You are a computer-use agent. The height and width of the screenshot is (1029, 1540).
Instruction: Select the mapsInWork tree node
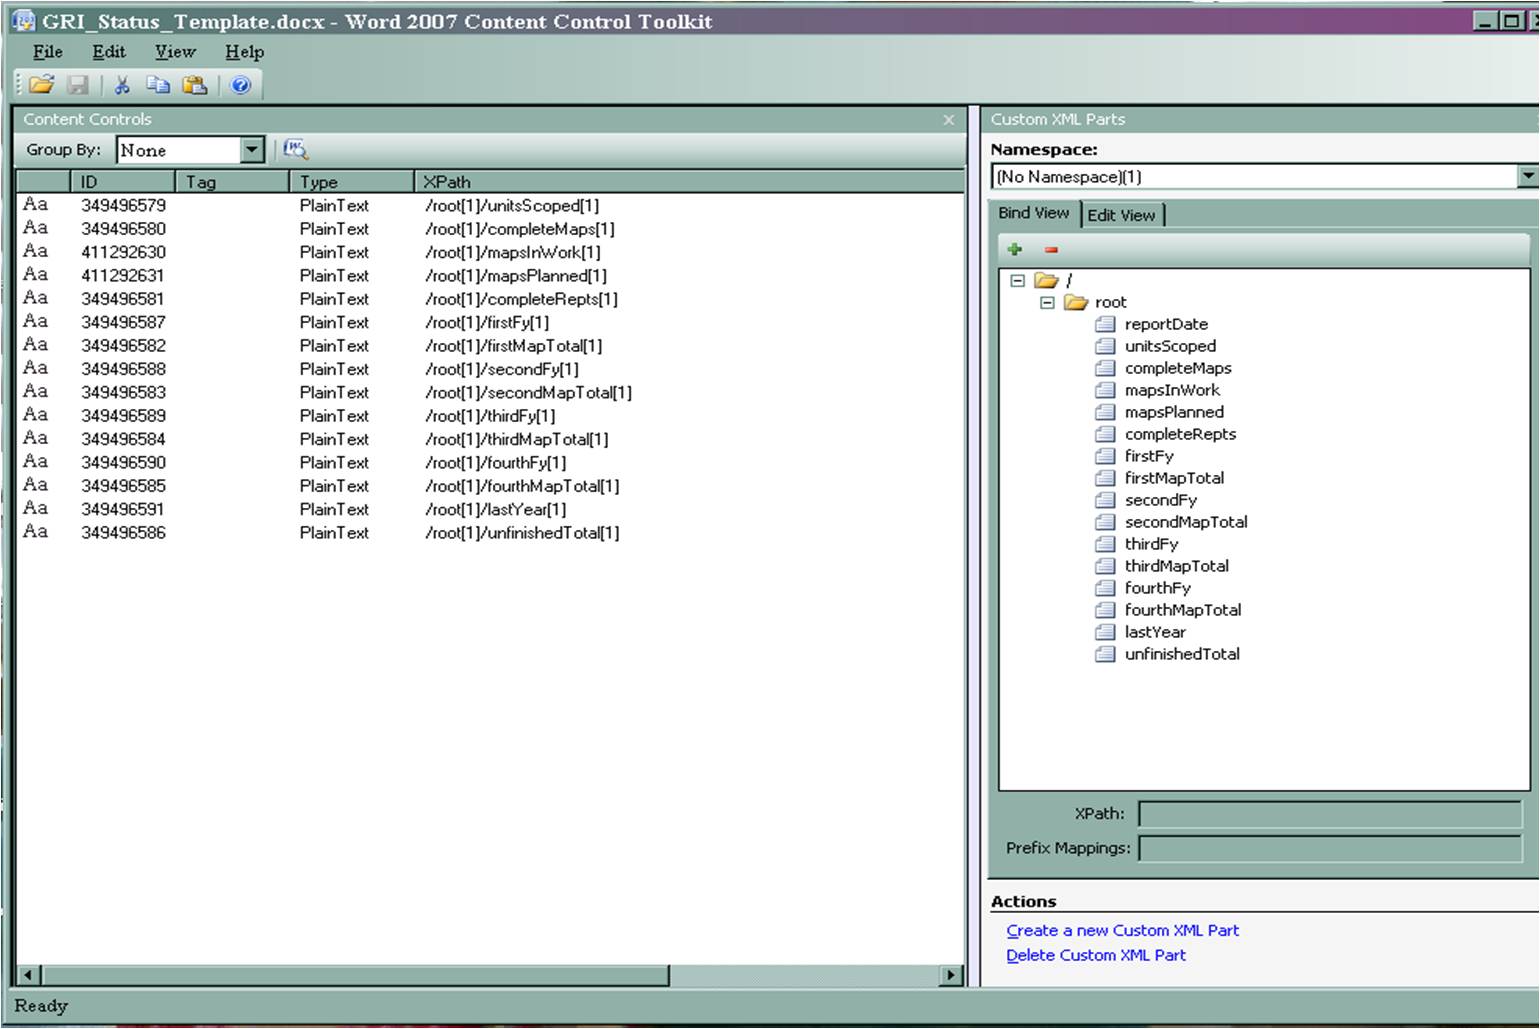coord(1172,390)
